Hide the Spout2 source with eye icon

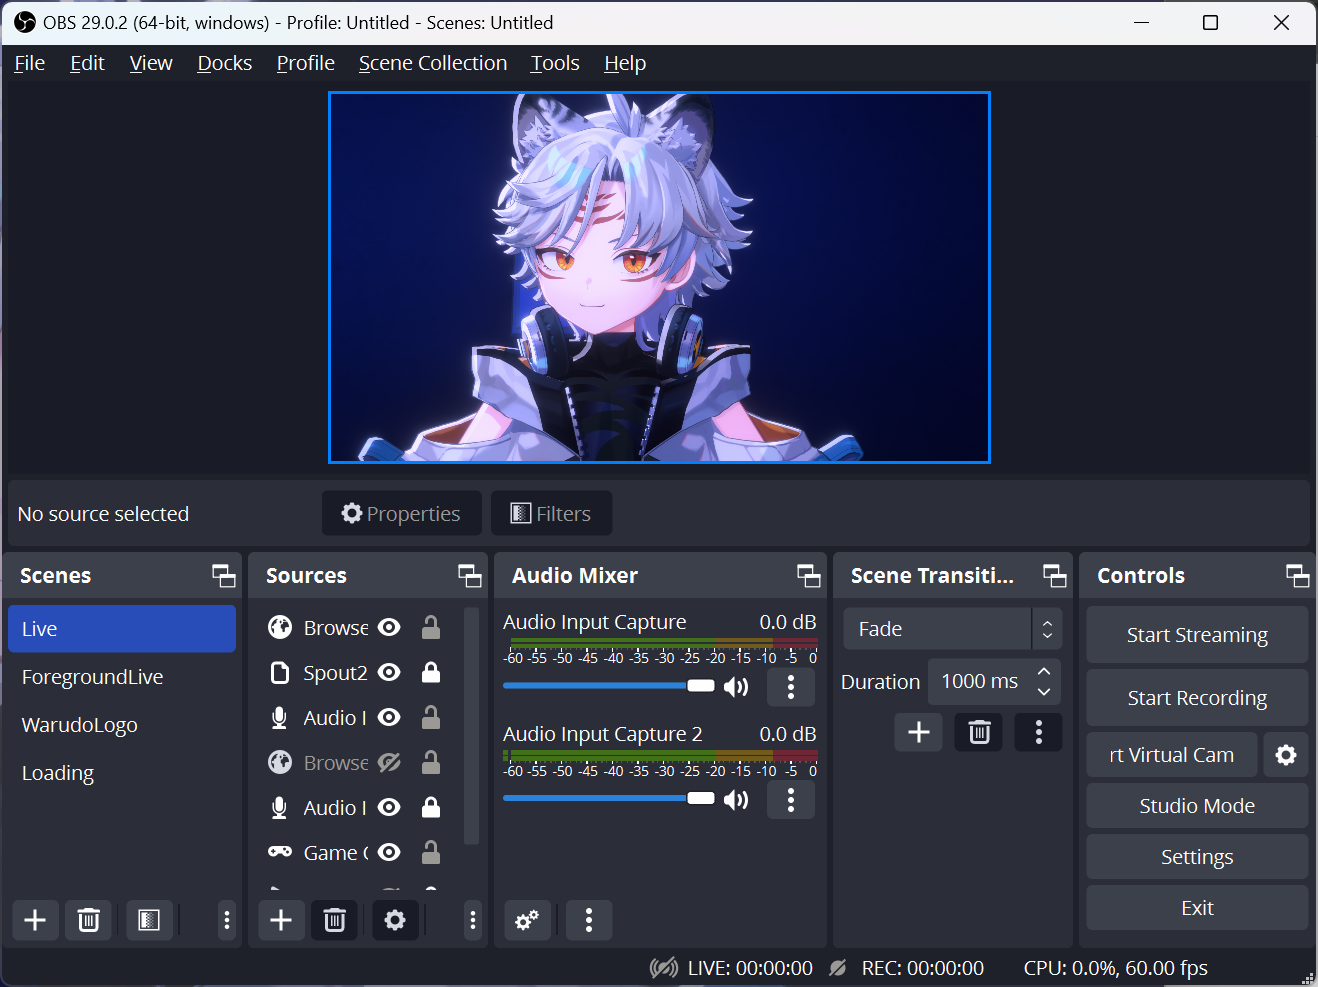[389, 673]
